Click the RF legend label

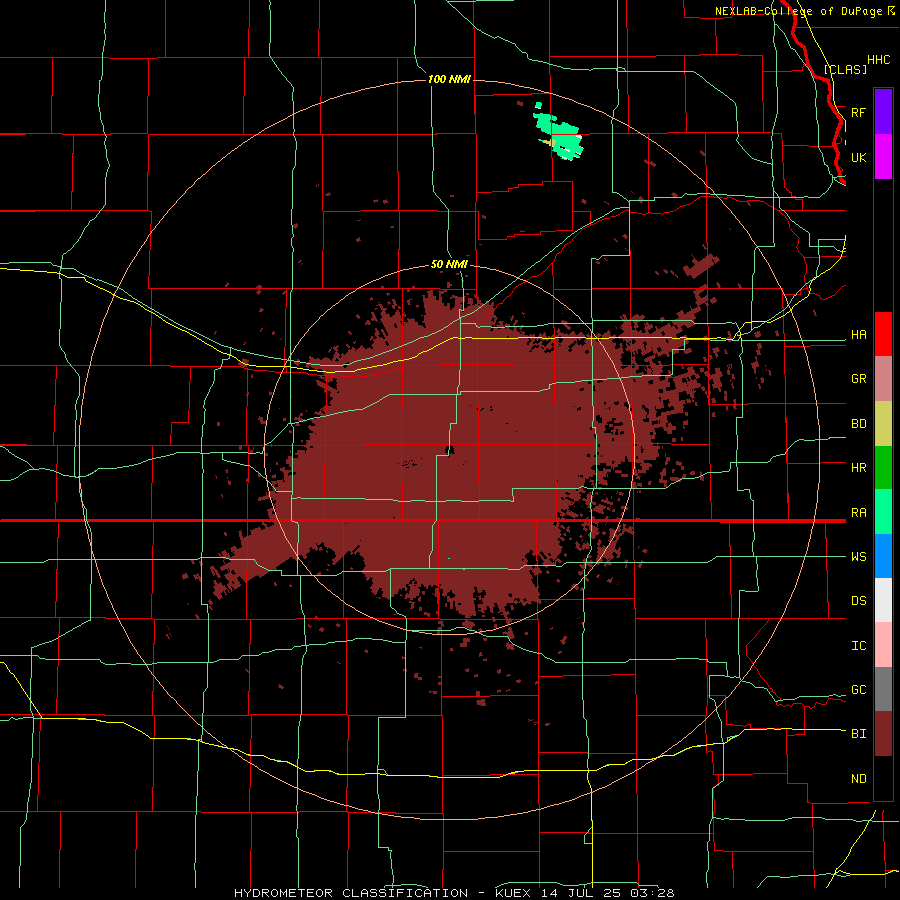click(x=858, y=112)
